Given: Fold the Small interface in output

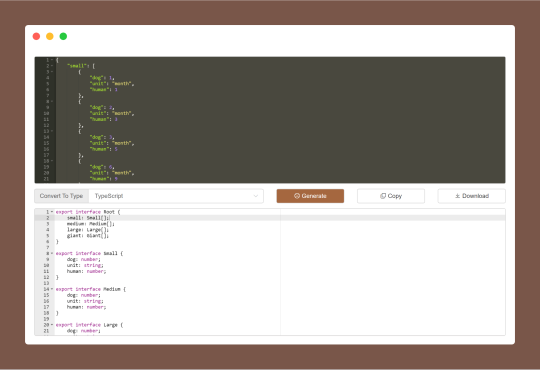Looking at the screenshot, I should pos(52,253).
